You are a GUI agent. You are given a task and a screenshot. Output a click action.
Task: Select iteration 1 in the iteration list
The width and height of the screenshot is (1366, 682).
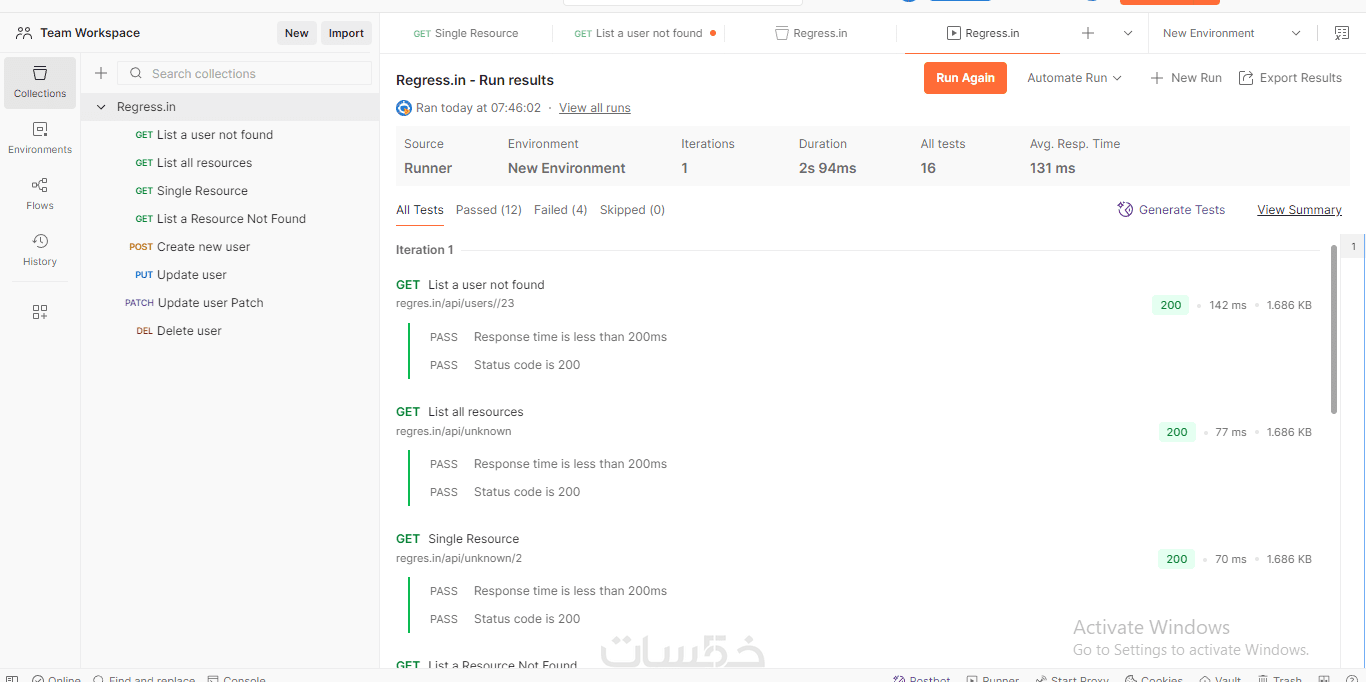pos(1353,247)
